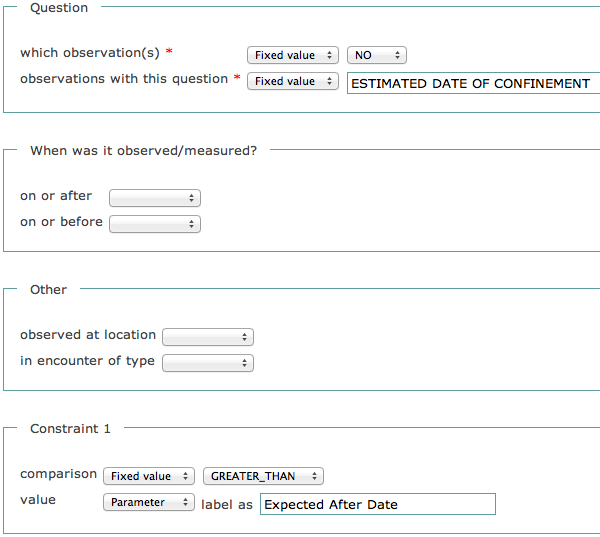Open the 'which observation(s)' Fixed value dropdown
Image resolution: width=600 pixels, height=537 pixels.
tap(292, 56)
